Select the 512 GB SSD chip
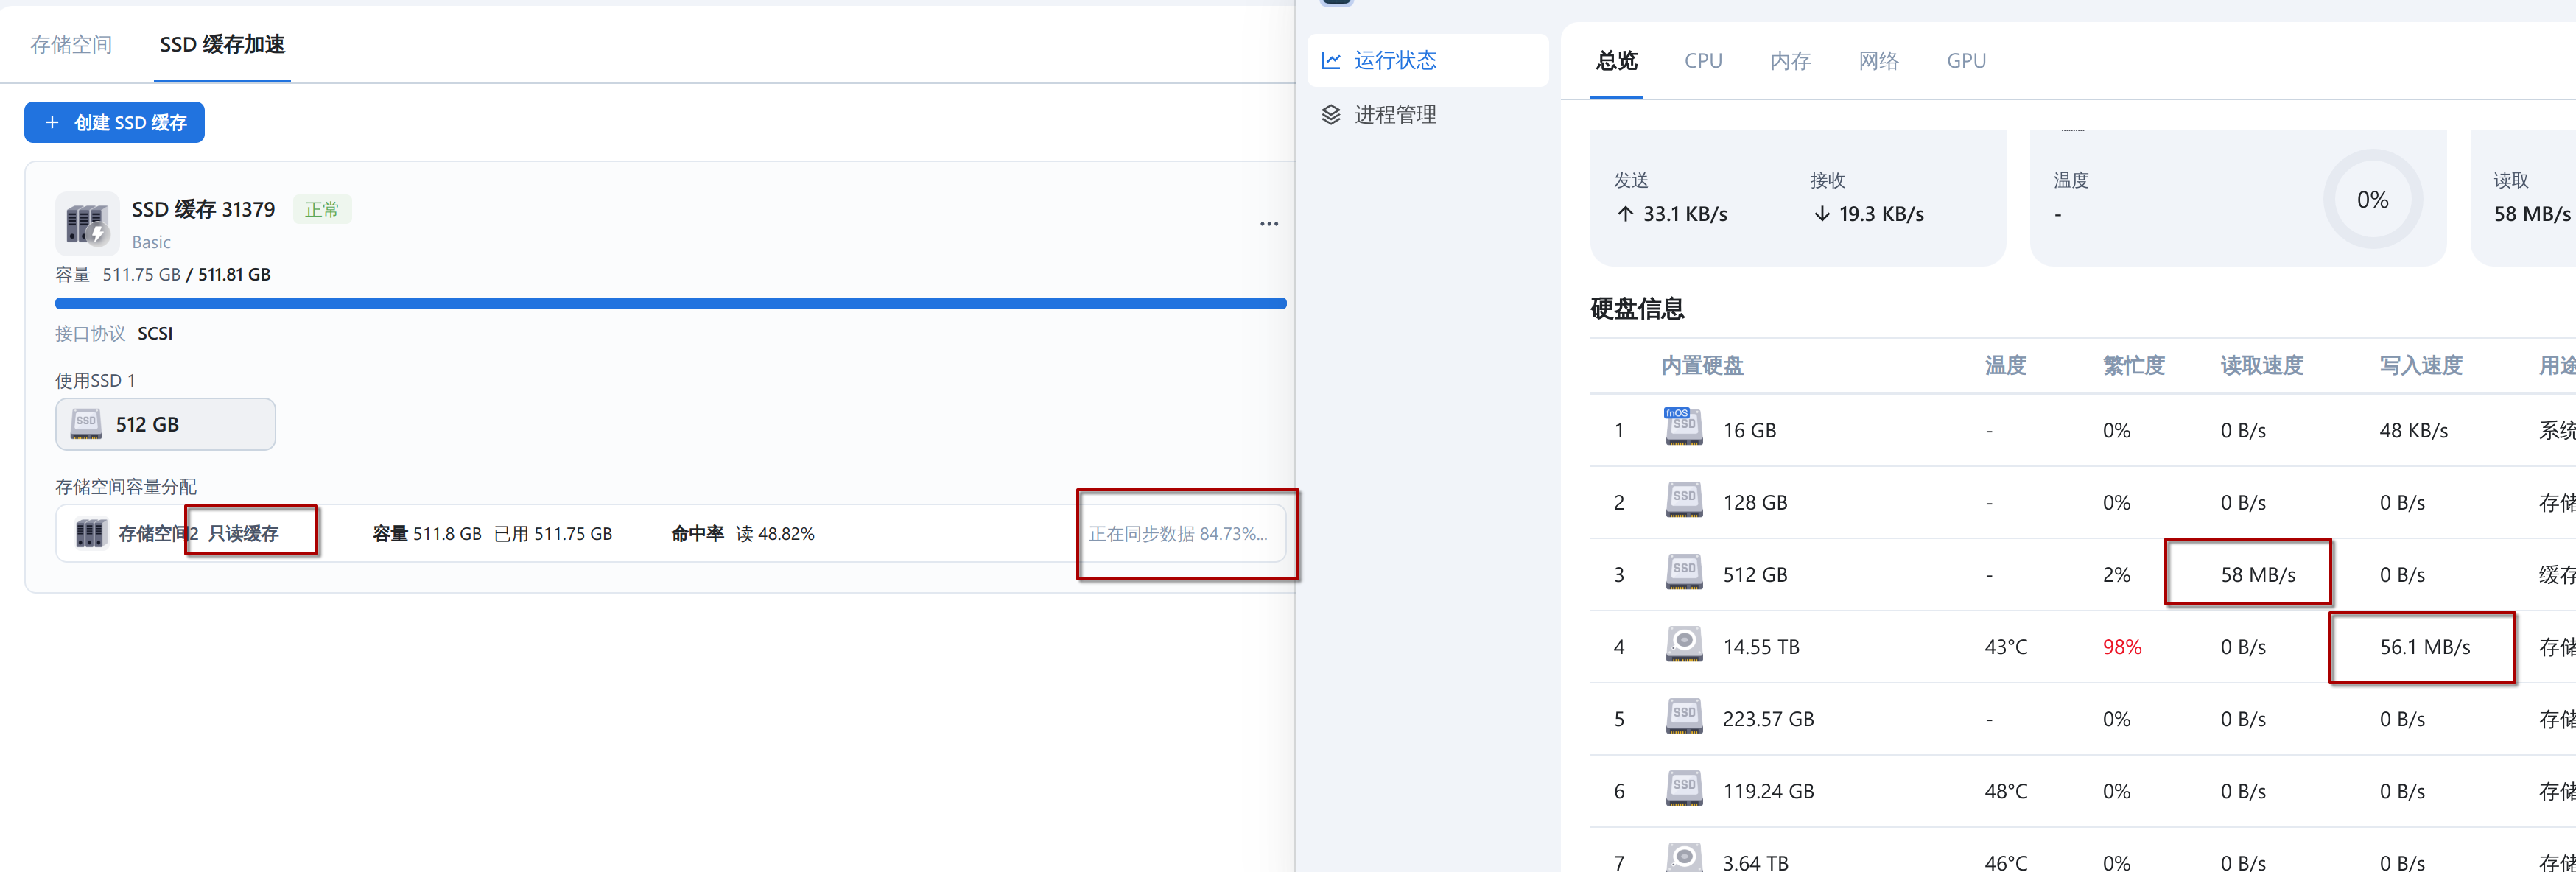 pyautogui.click(x=165, y=424)
